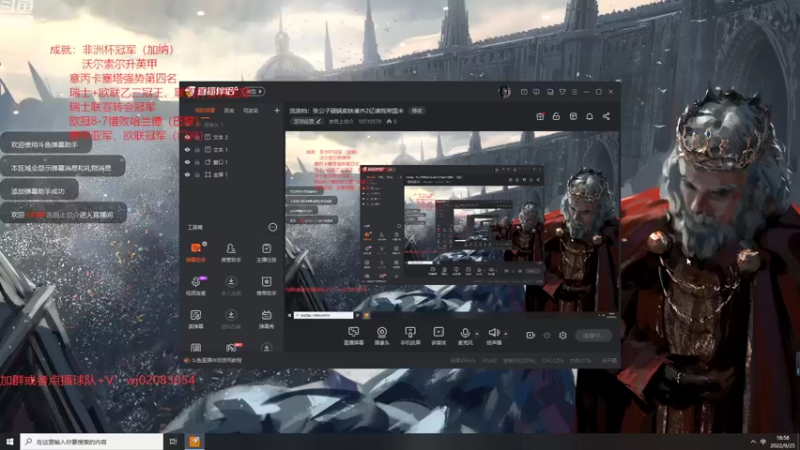Open the hamburger main menu in title bar
The height and width of the screenshot is (450, 800).
[574, 92]
